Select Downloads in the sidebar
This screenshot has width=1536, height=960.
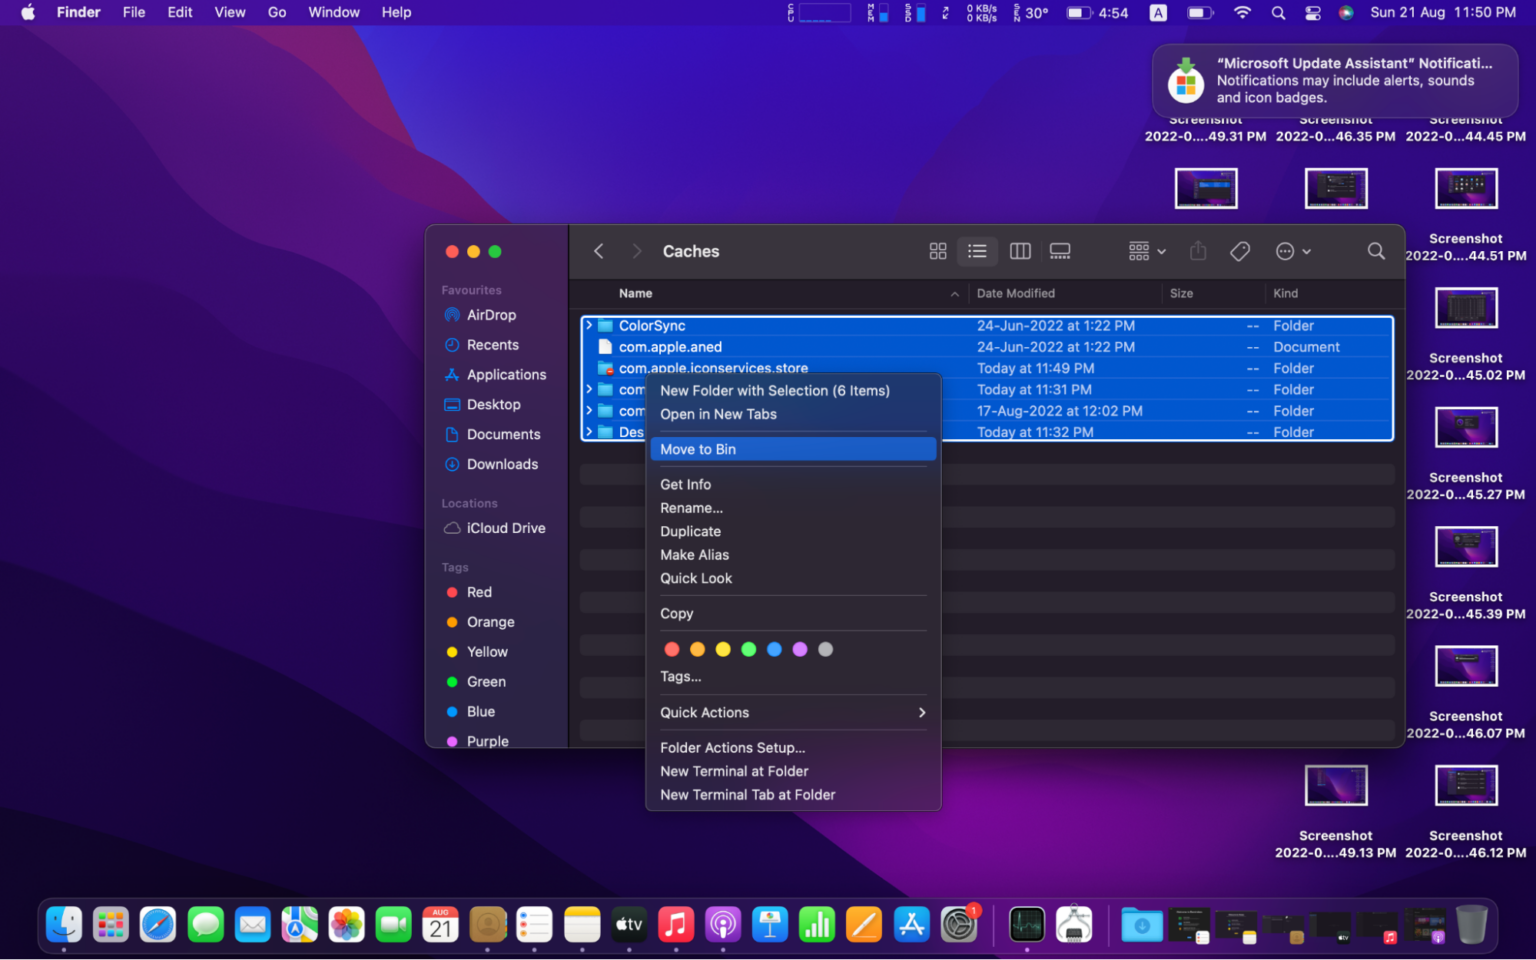coord(501,464)
